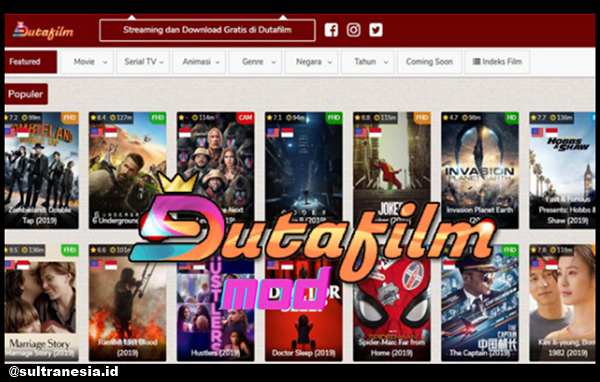Open the Dutafilm Twitter icon
600x382 pixels.
click(376, 30)
